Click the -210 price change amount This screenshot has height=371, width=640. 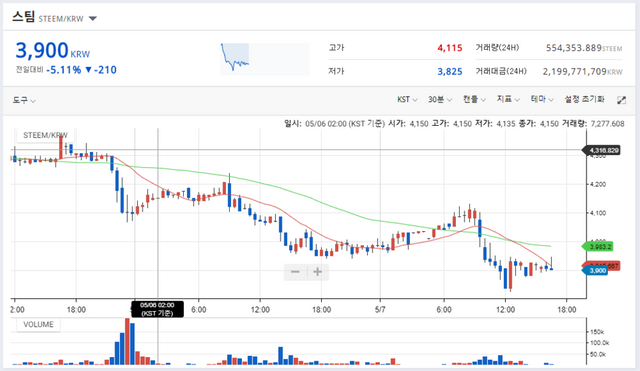tap(105, 70)
